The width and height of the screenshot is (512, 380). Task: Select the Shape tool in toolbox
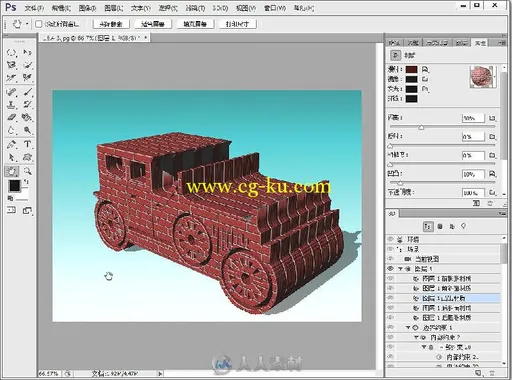pos(27,157)
